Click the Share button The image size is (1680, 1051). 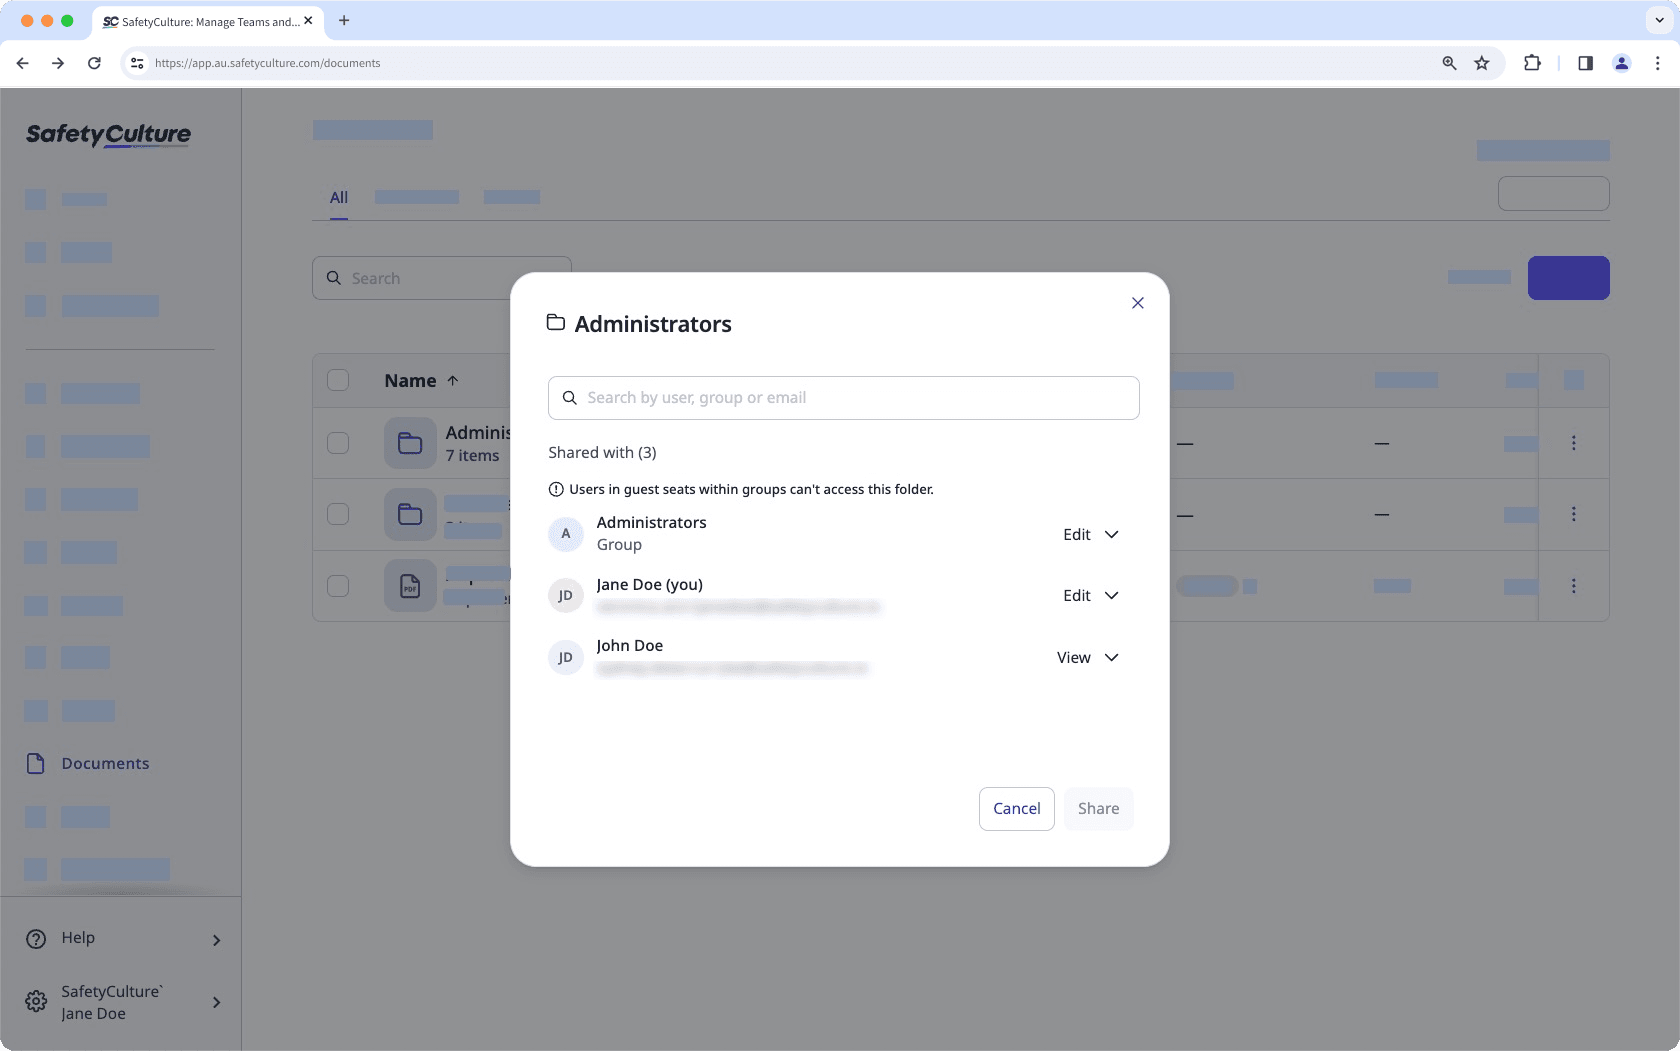coord(1098,808)
